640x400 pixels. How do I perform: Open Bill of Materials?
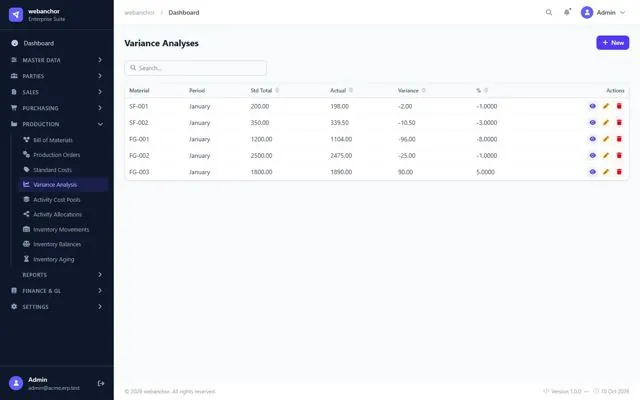click(x=63, y=140)
